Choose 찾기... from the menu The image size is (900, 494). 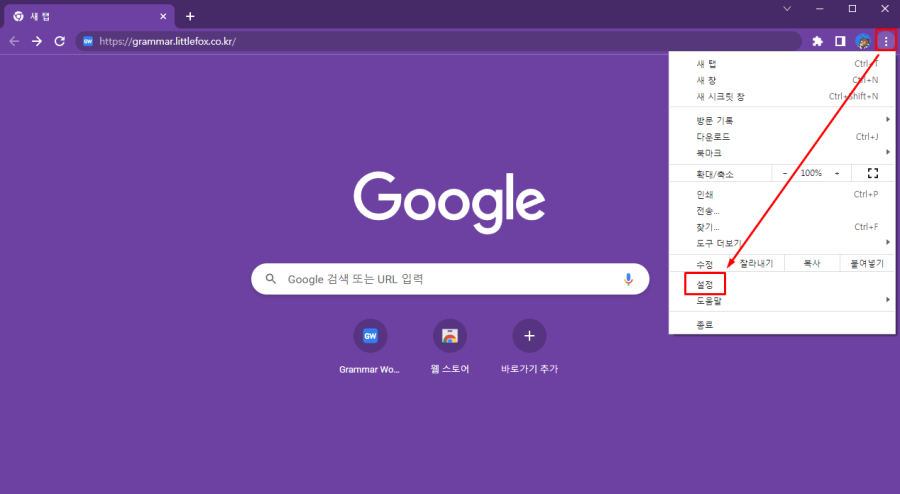(x=782, y=227)
